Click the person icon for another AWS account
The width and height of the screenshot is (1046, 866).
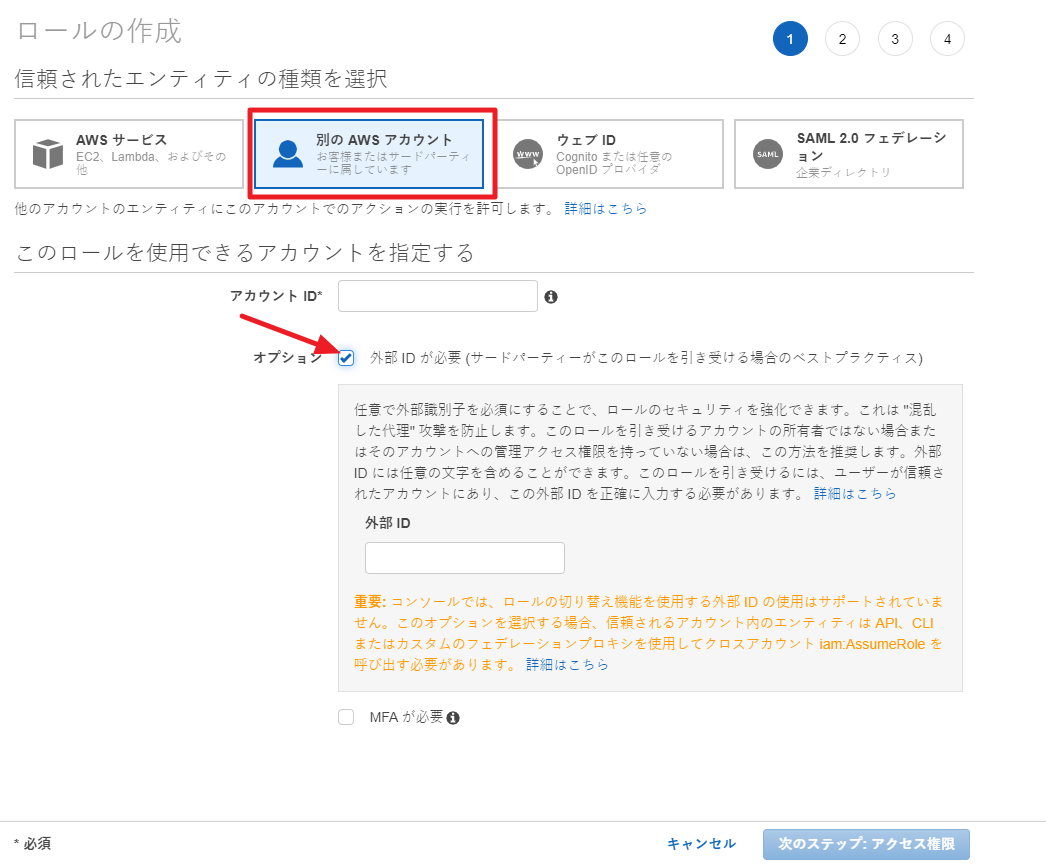[288, 153]
